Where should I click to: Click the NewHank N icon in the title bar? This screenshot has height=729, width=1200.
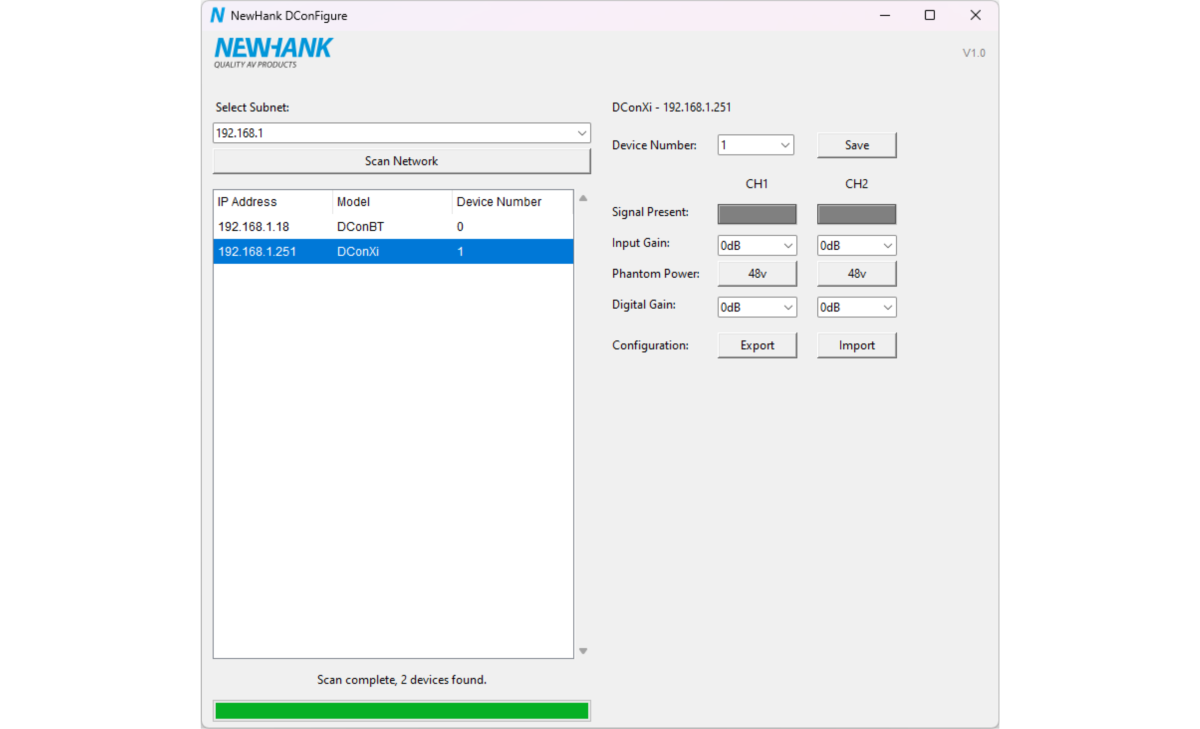[216, 15]
